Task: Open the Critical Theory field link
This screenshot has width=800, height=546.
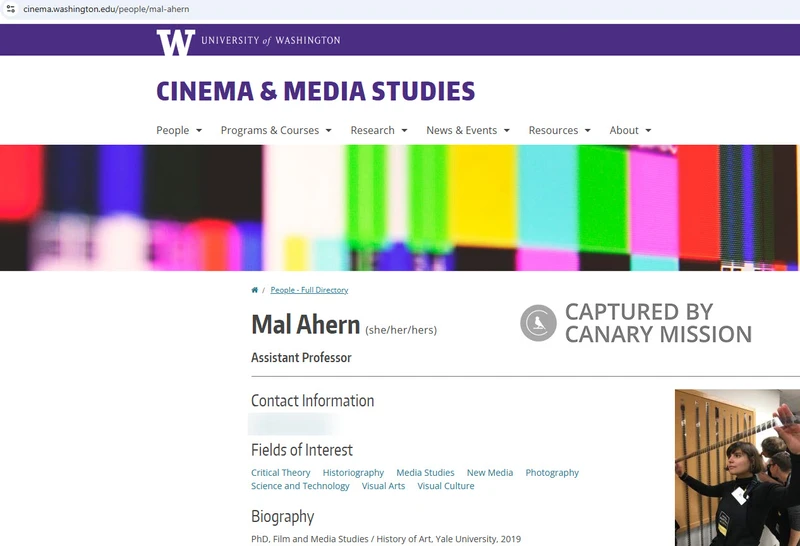Action: click(x=281, y=473)
